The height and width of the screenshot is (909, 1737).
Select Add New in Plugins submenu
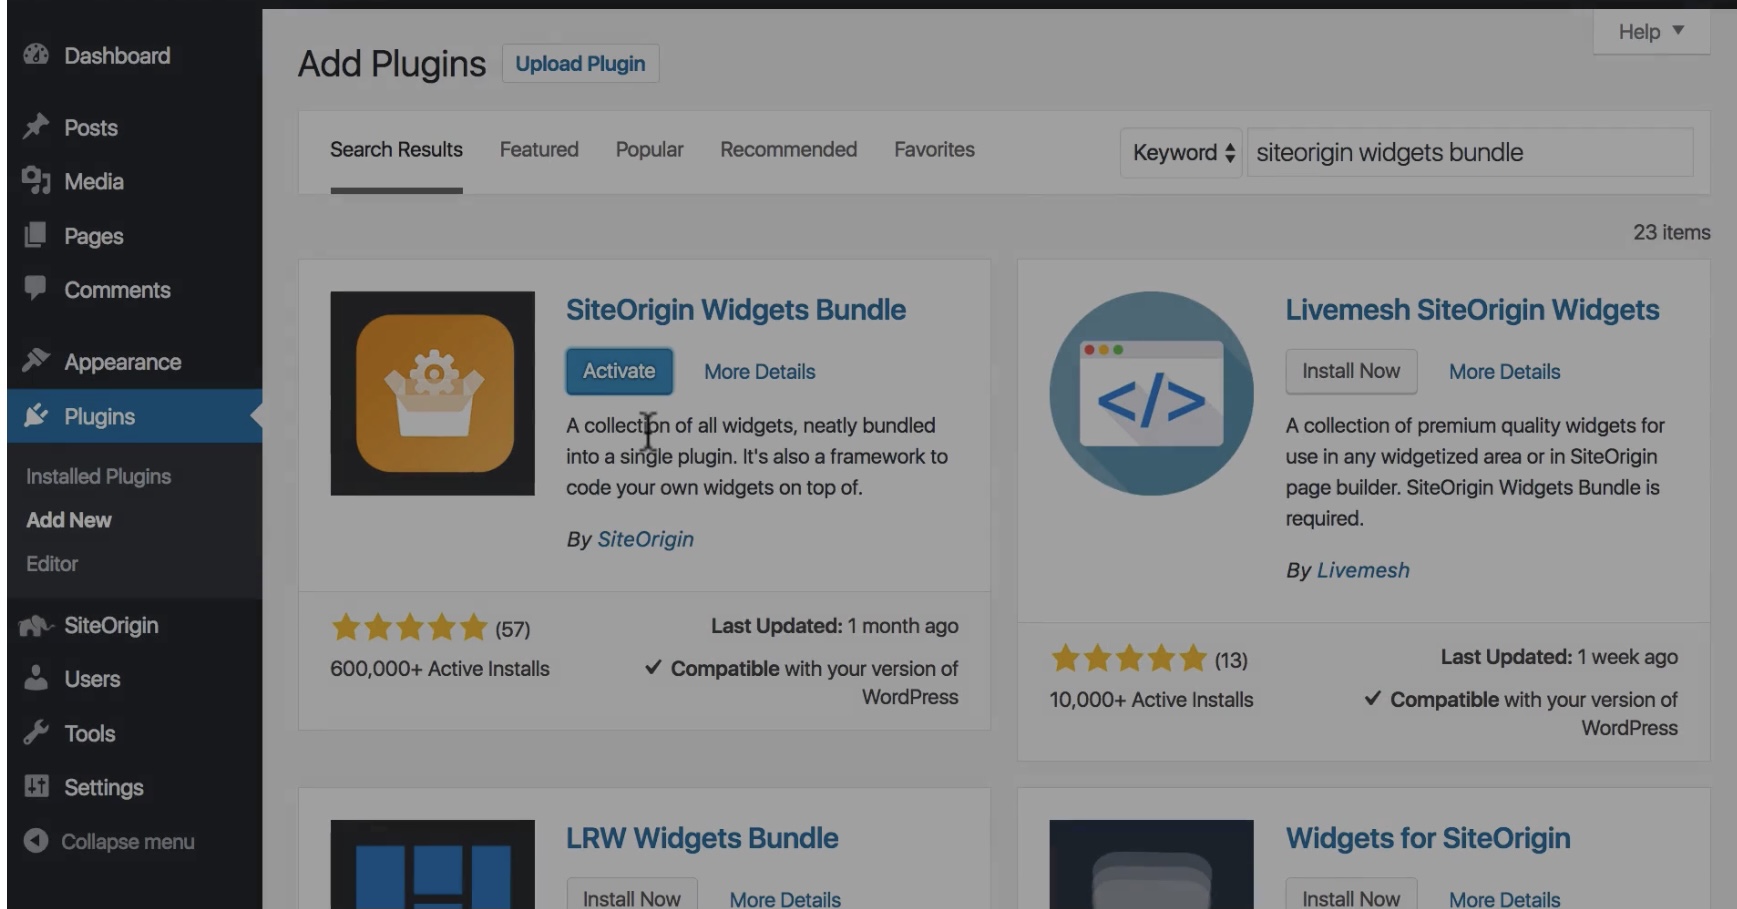point(68,520)
